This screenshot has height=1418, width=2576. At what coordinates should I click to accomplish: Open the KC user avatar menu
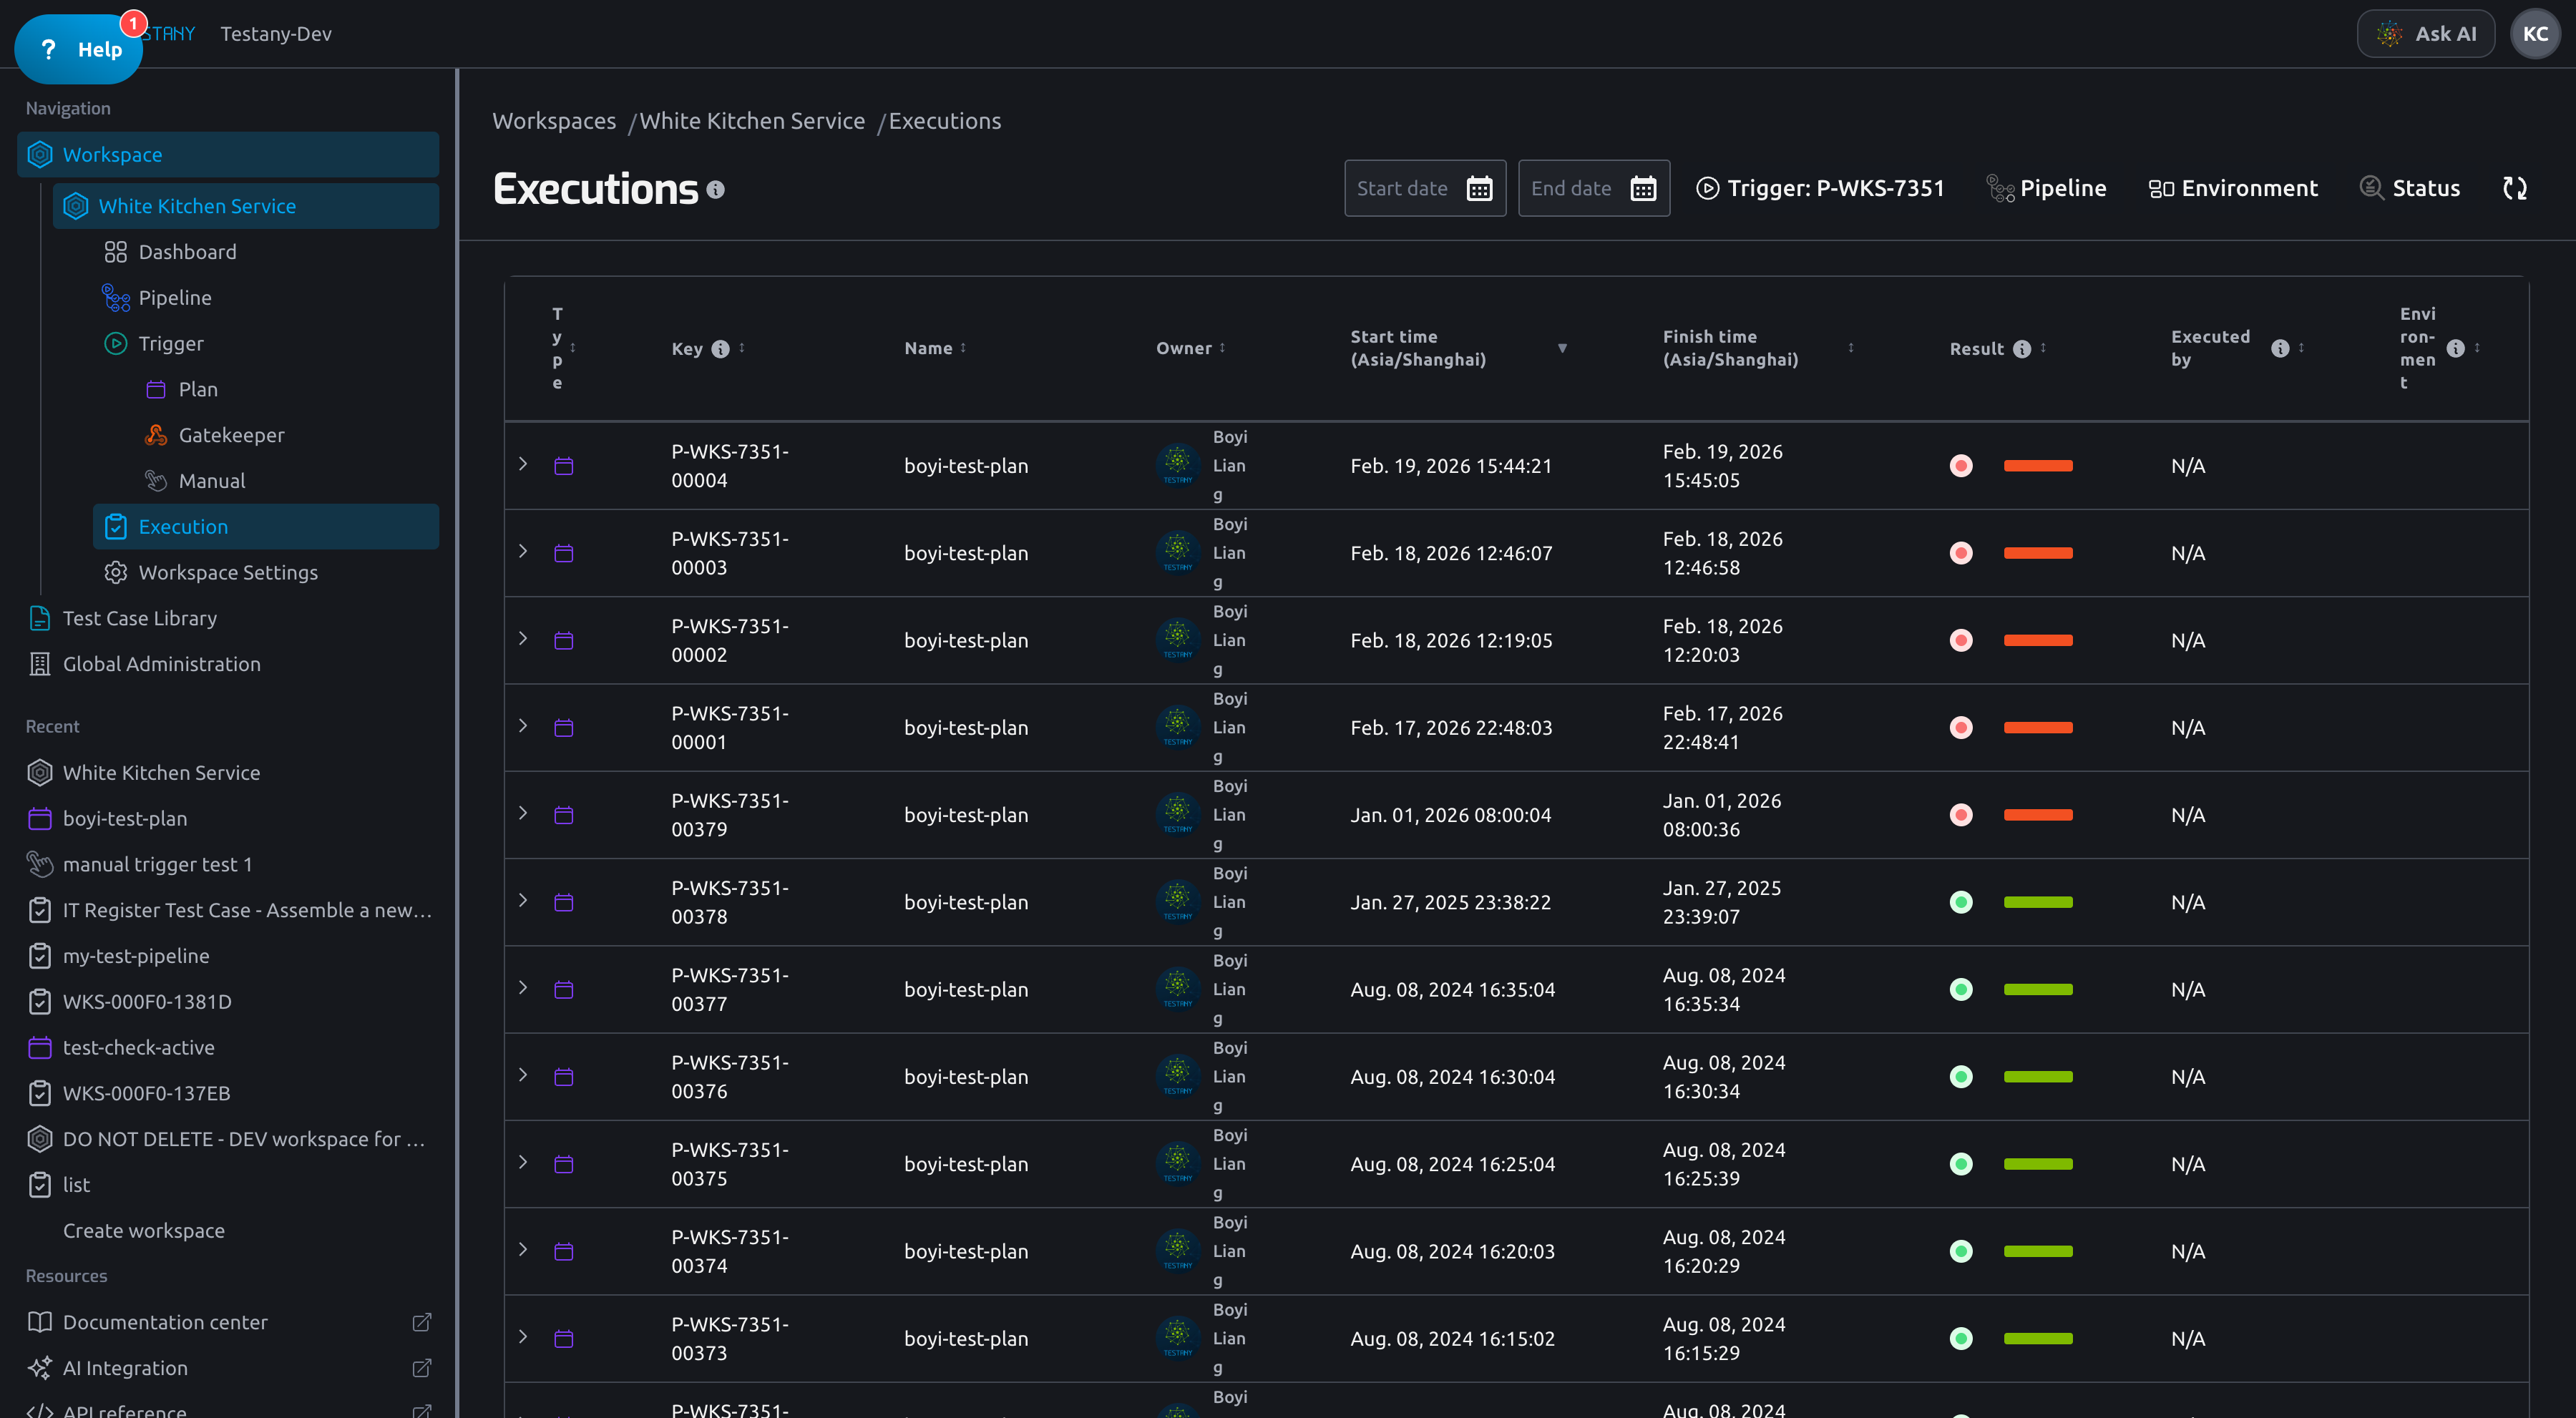[x=2535, y=34]
